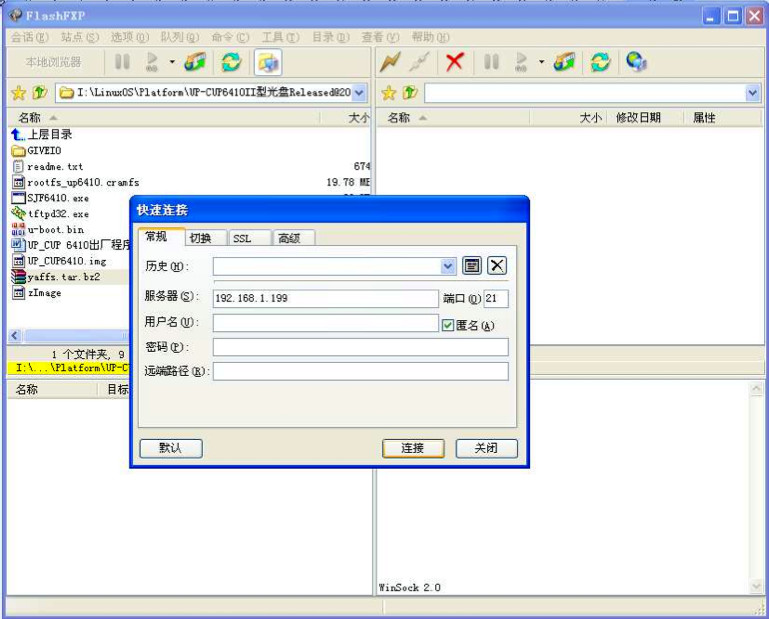Select UP_CUP6410.img file
770x619 pixels.
click(x=59, y=261)
